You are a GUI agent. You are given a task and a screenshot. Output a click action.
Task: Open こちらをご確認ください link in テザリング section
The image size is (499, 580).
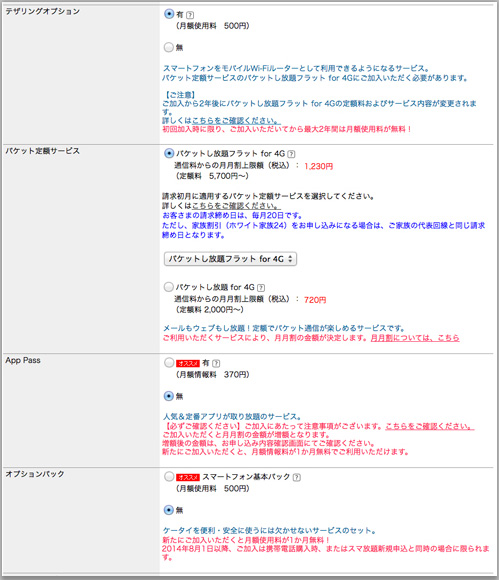coord(236,121)
